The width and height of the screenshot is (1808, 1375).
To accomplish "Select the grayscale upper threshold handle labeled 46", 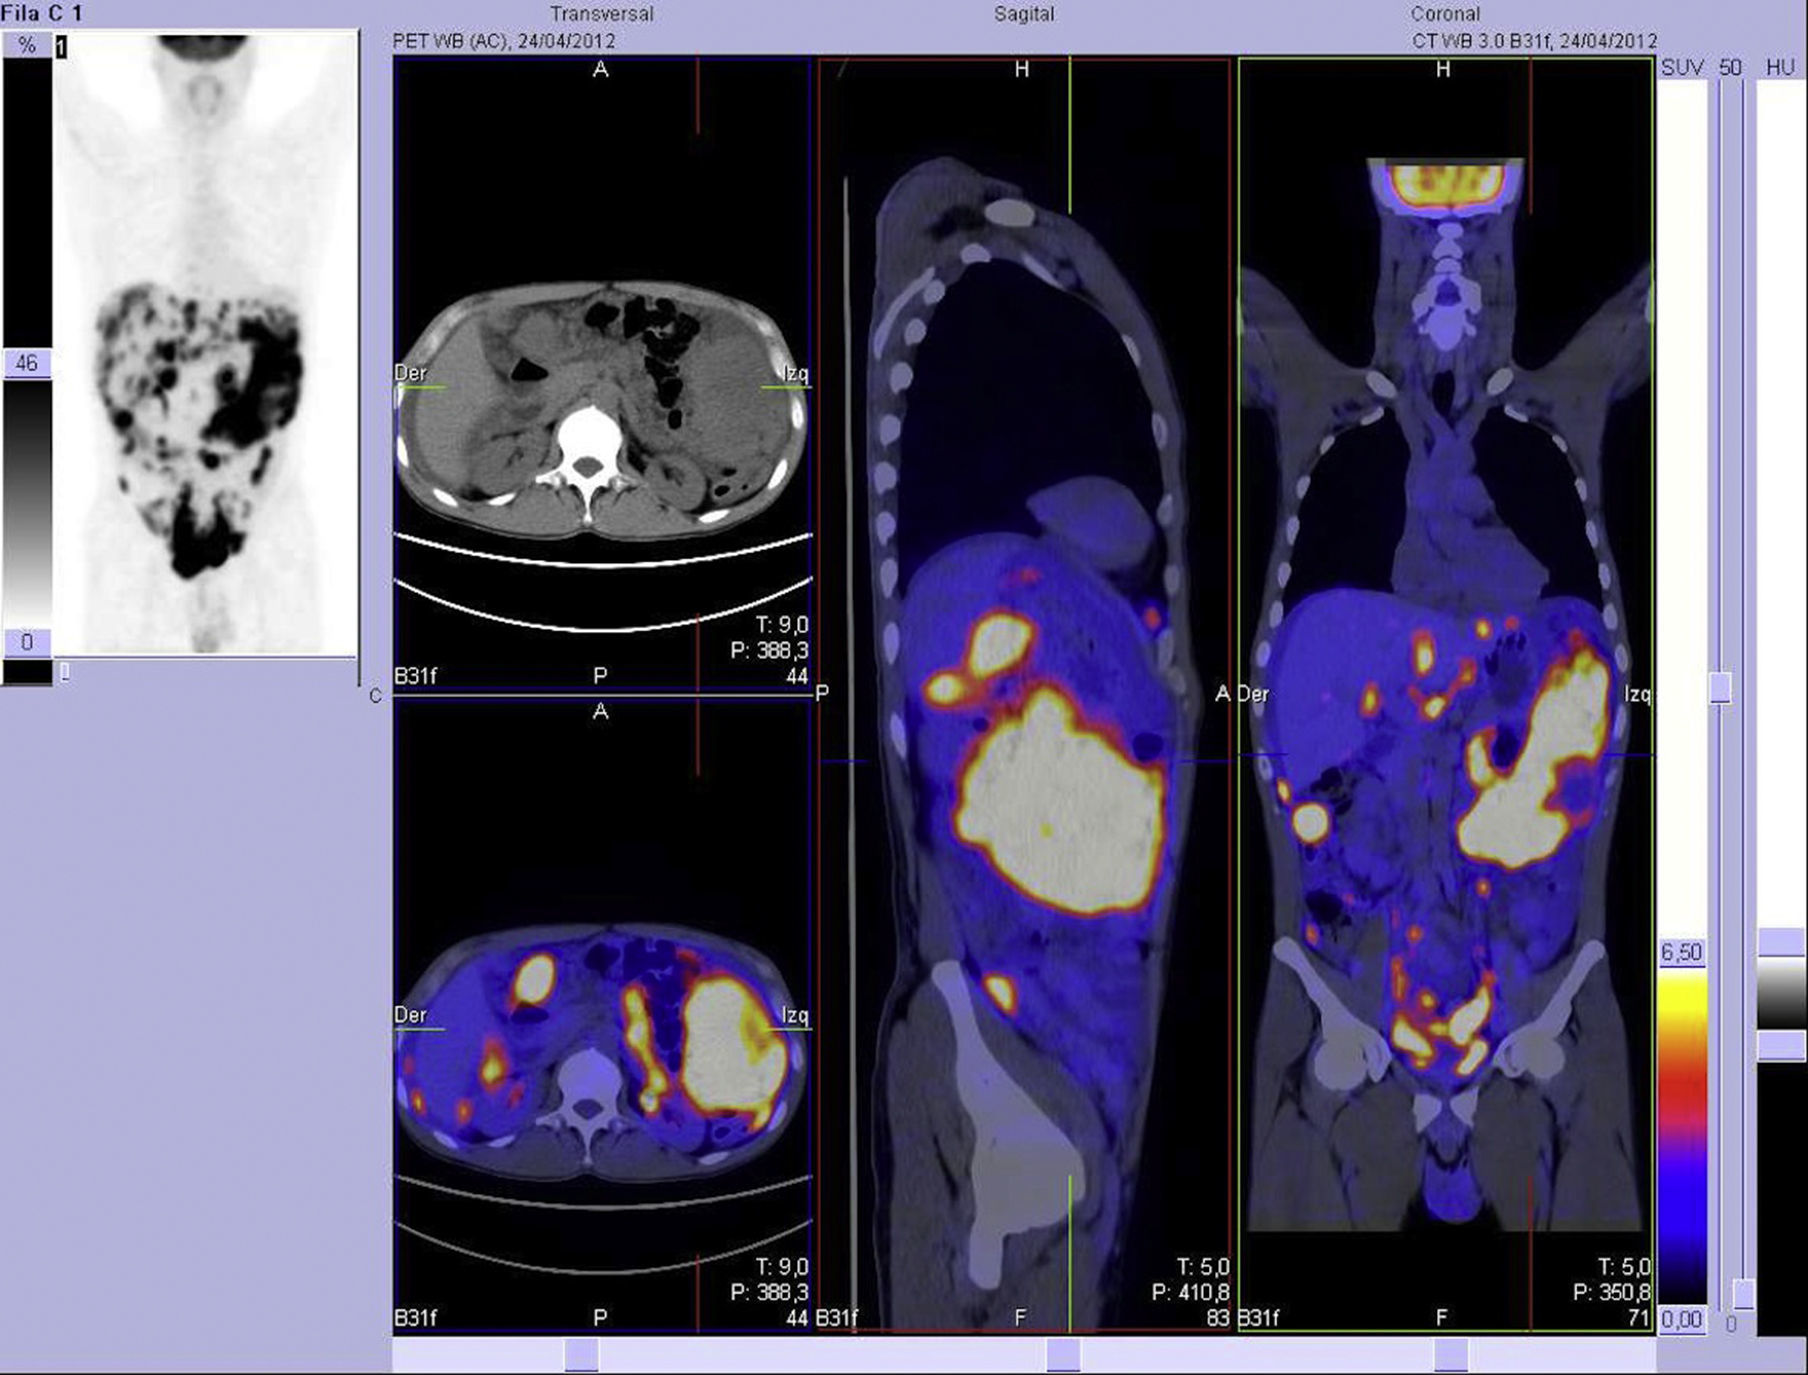I will click(x=26, y=363).
